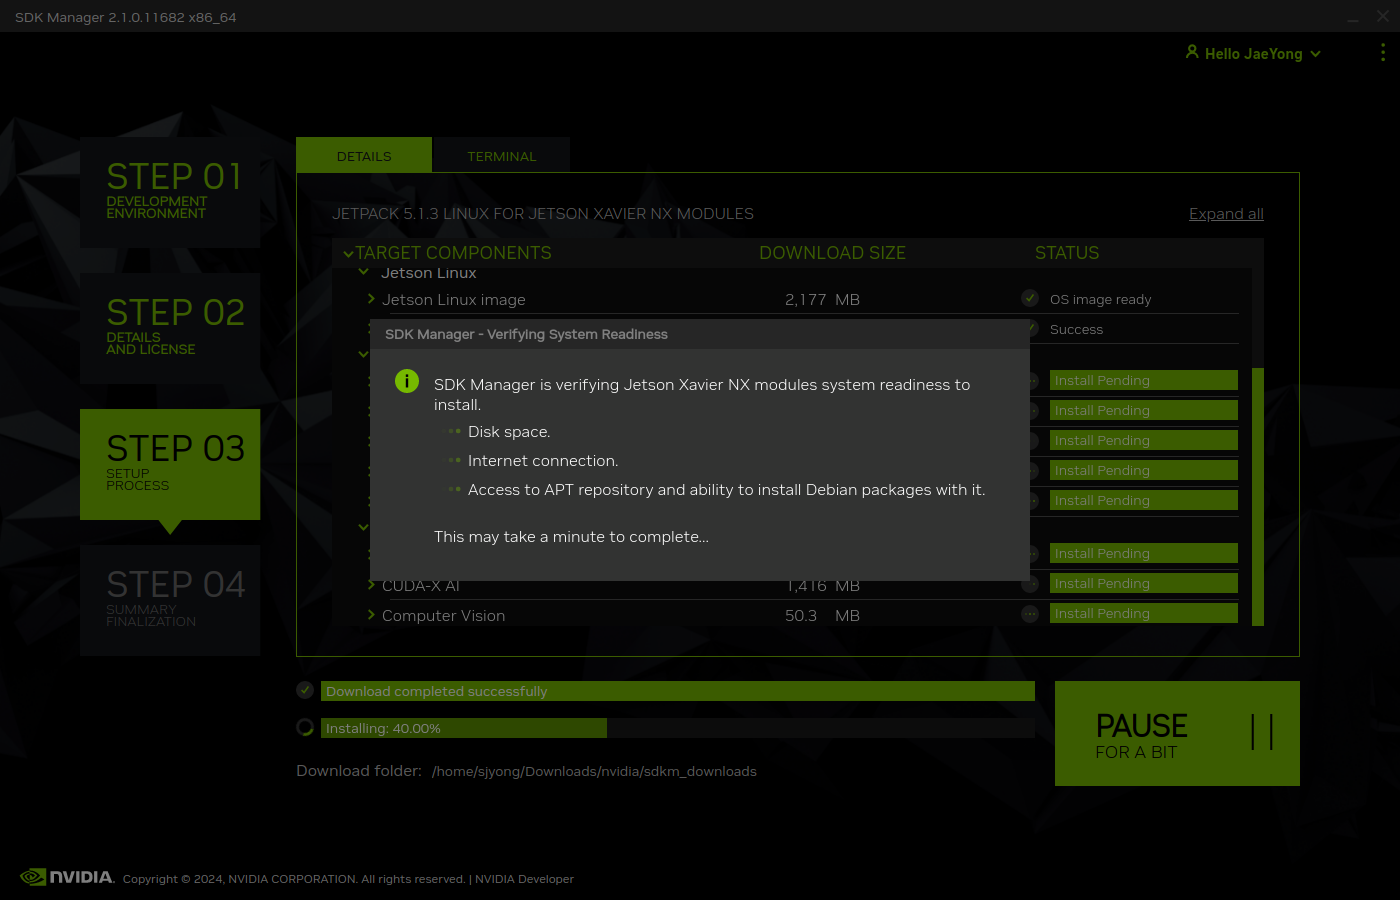Click the user profile icon

point(1192,52)
